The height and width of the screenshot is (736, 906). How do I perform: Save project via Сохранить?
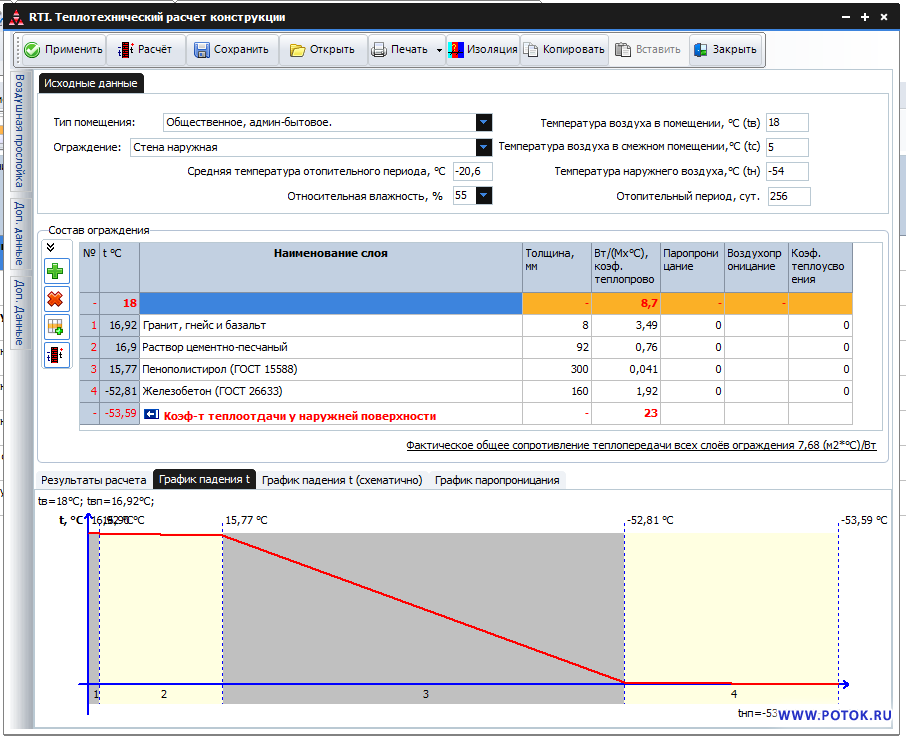click(232, 50)
